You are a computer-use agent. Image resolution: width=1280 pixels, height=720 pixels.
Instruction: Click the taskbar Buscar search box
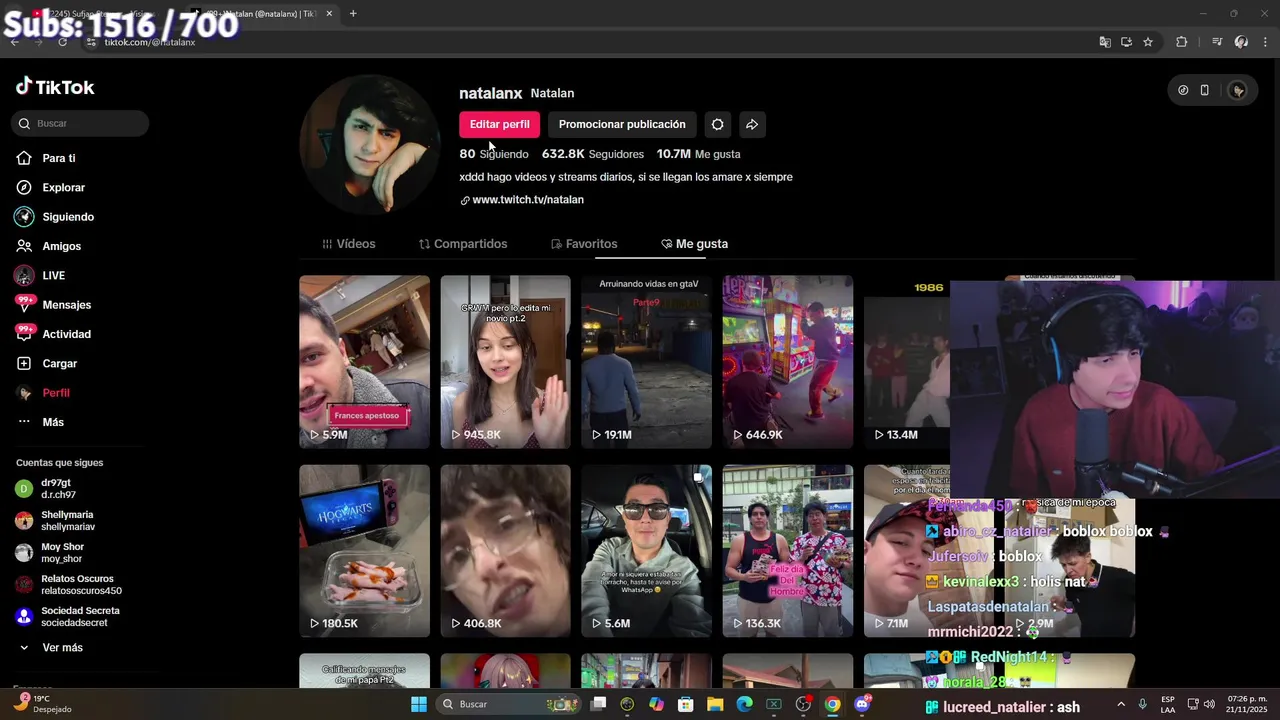[508, 704]
